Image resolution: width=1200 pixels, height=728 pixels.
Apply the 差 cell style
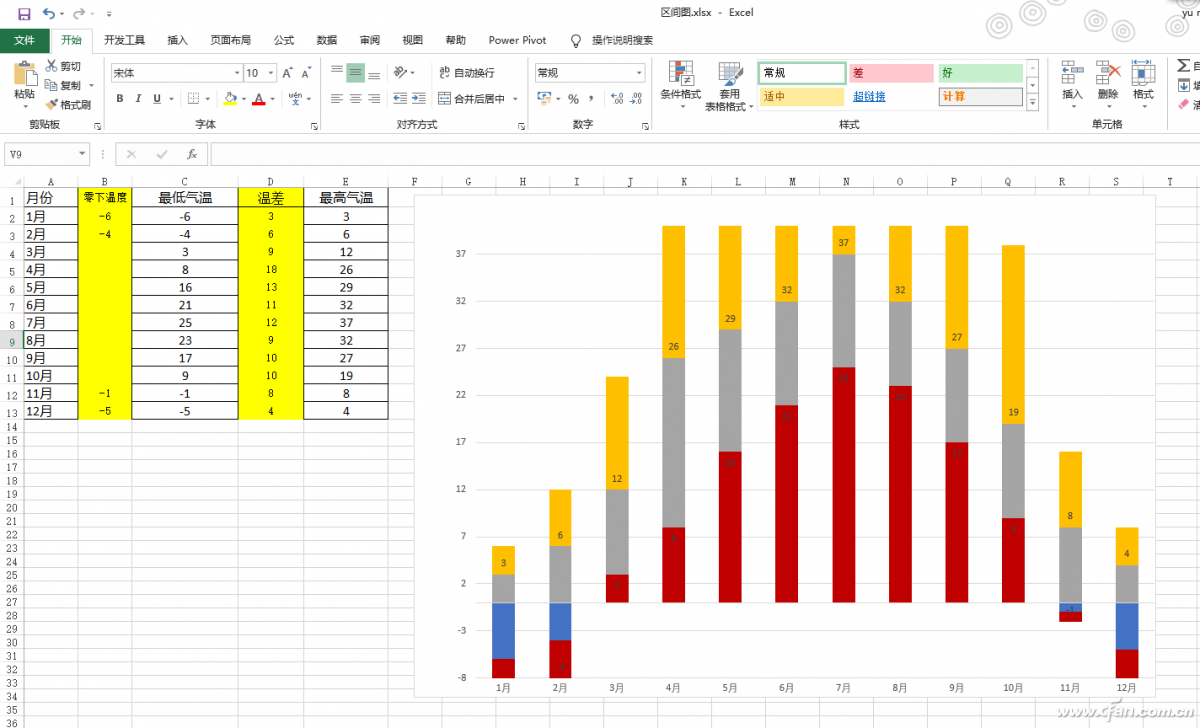click(891, 73)
